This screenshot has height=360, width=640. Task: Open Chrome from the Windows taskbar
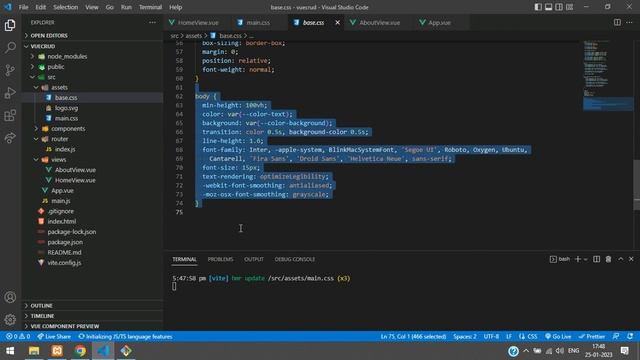[x=80, y=351]
